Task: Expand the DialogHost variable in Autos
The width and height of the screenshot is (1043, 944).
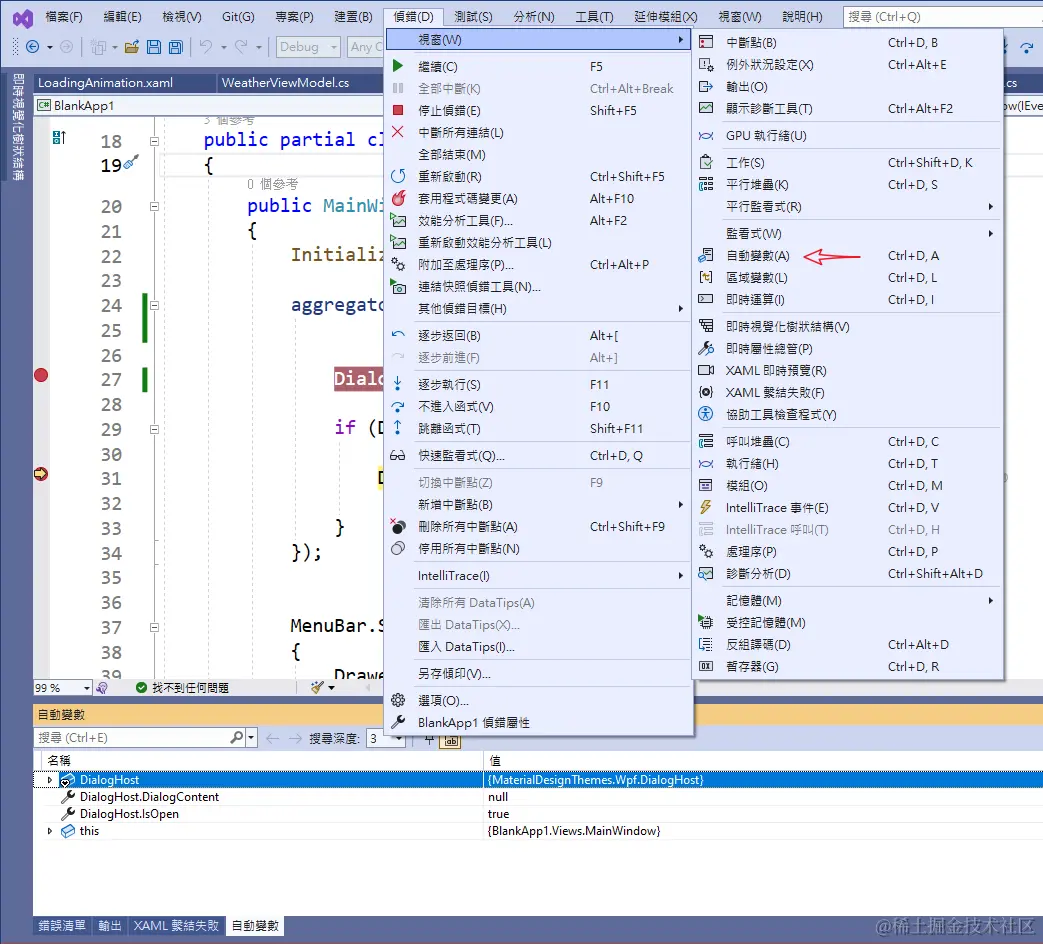Action: [x=50, y=779]
